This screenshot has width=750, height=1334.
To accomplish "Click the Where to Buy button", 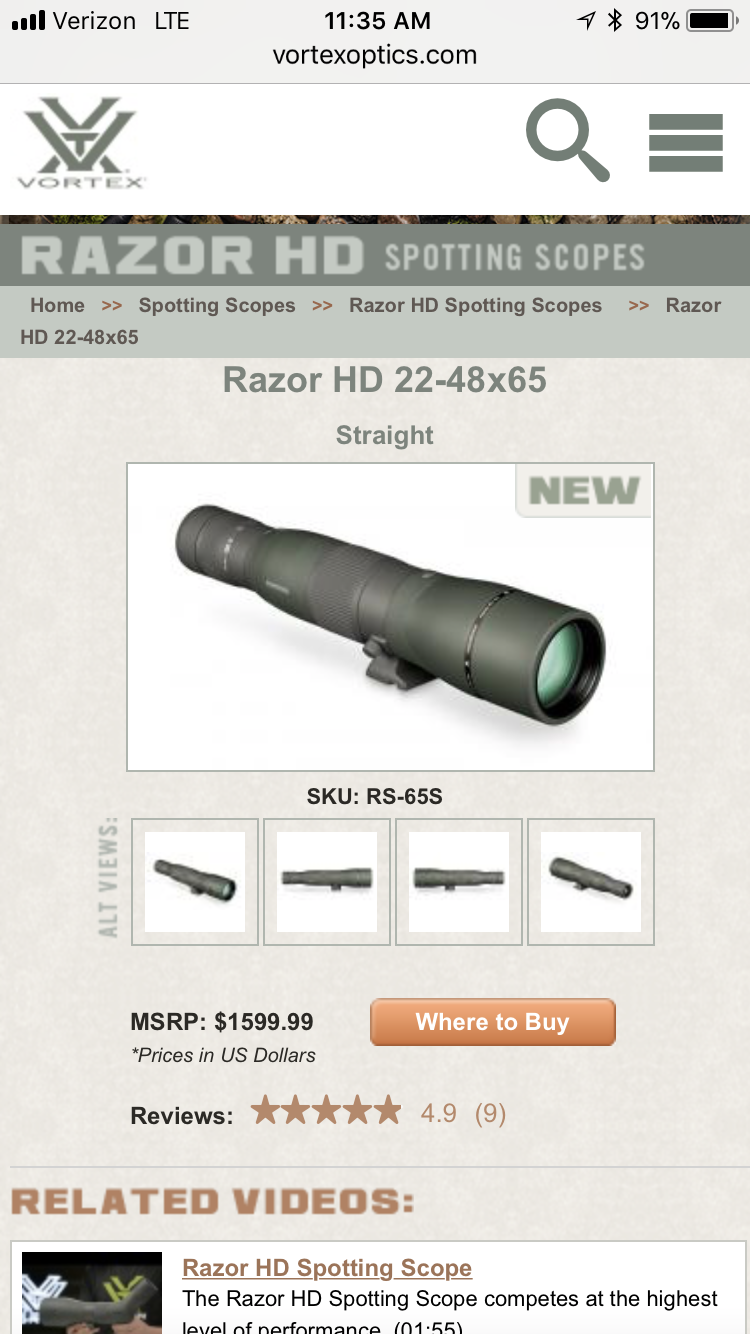I will (x=493, y=1022).
